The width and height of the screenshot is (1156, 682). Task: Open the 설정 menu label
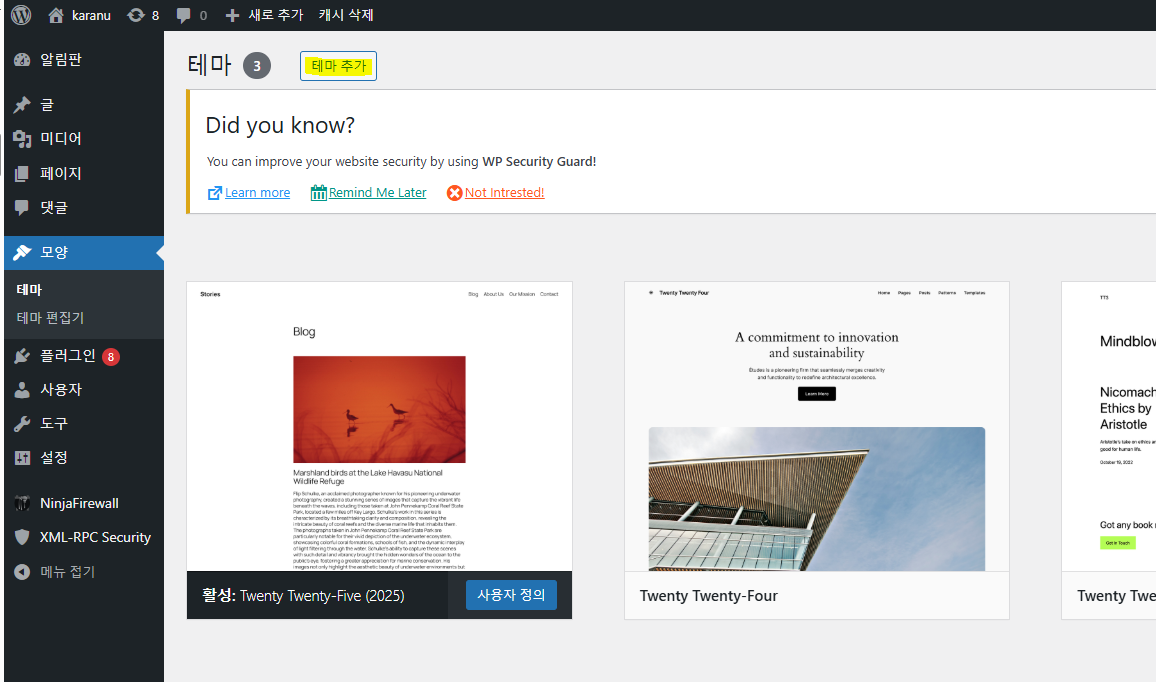coord(54,457)
